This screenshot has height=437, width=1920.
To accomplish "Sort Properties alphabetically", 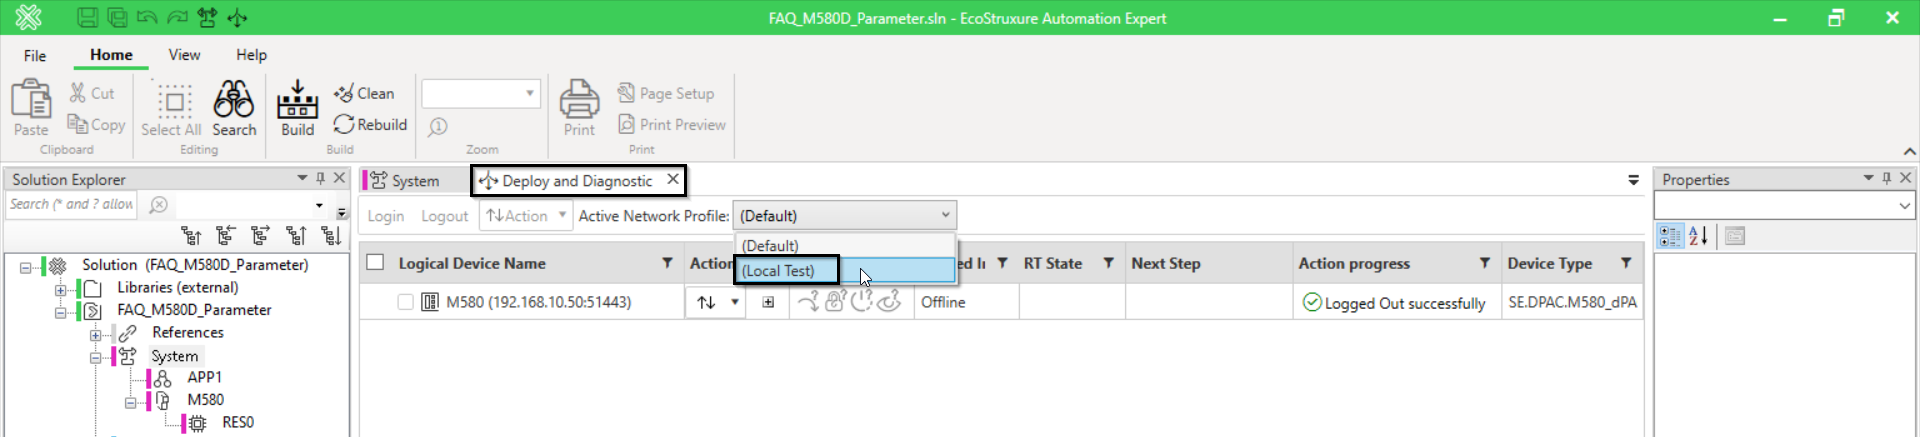I will [1698, 236].
